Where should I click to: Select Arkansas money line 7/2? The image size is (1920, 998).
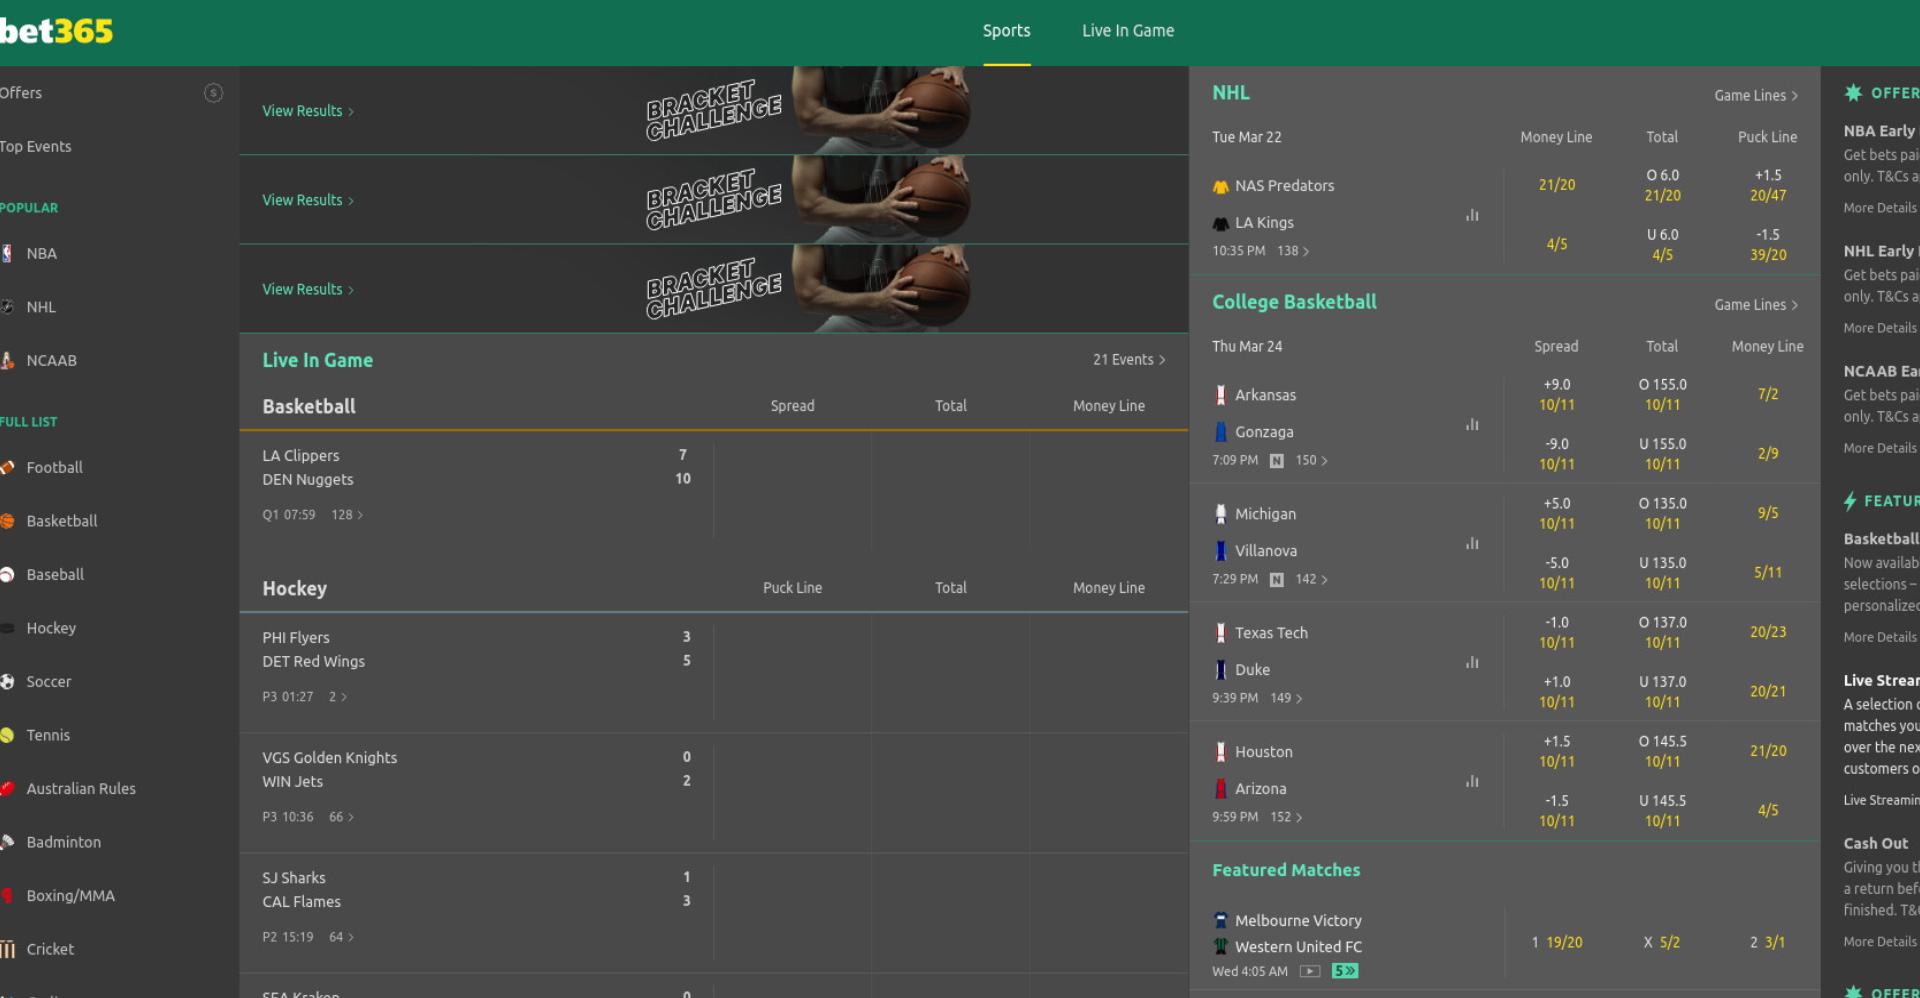coord(1767,394)
